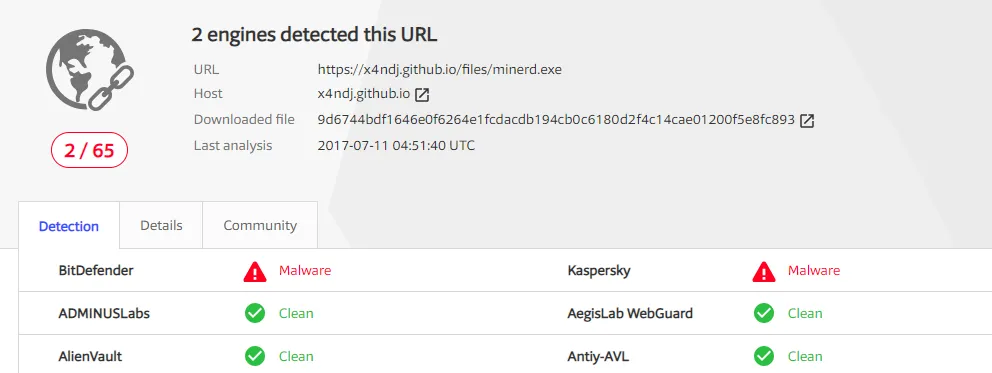Click the last analysis timestamp
The height and width of the screenshot is (373, 992).
(396, 145)
